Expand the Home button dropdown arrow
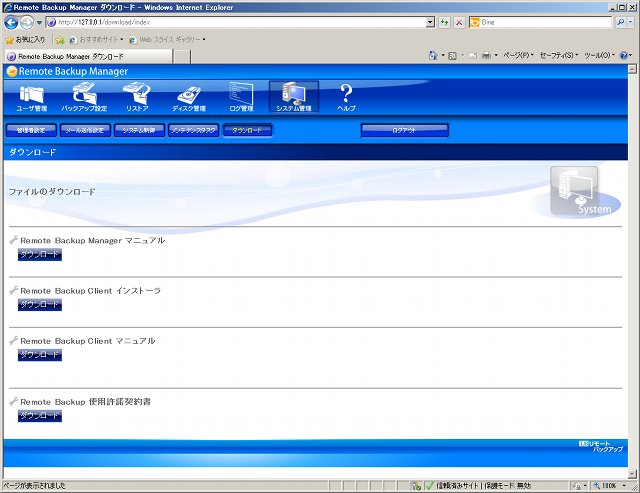640x493 pixels. coord(443,56)
